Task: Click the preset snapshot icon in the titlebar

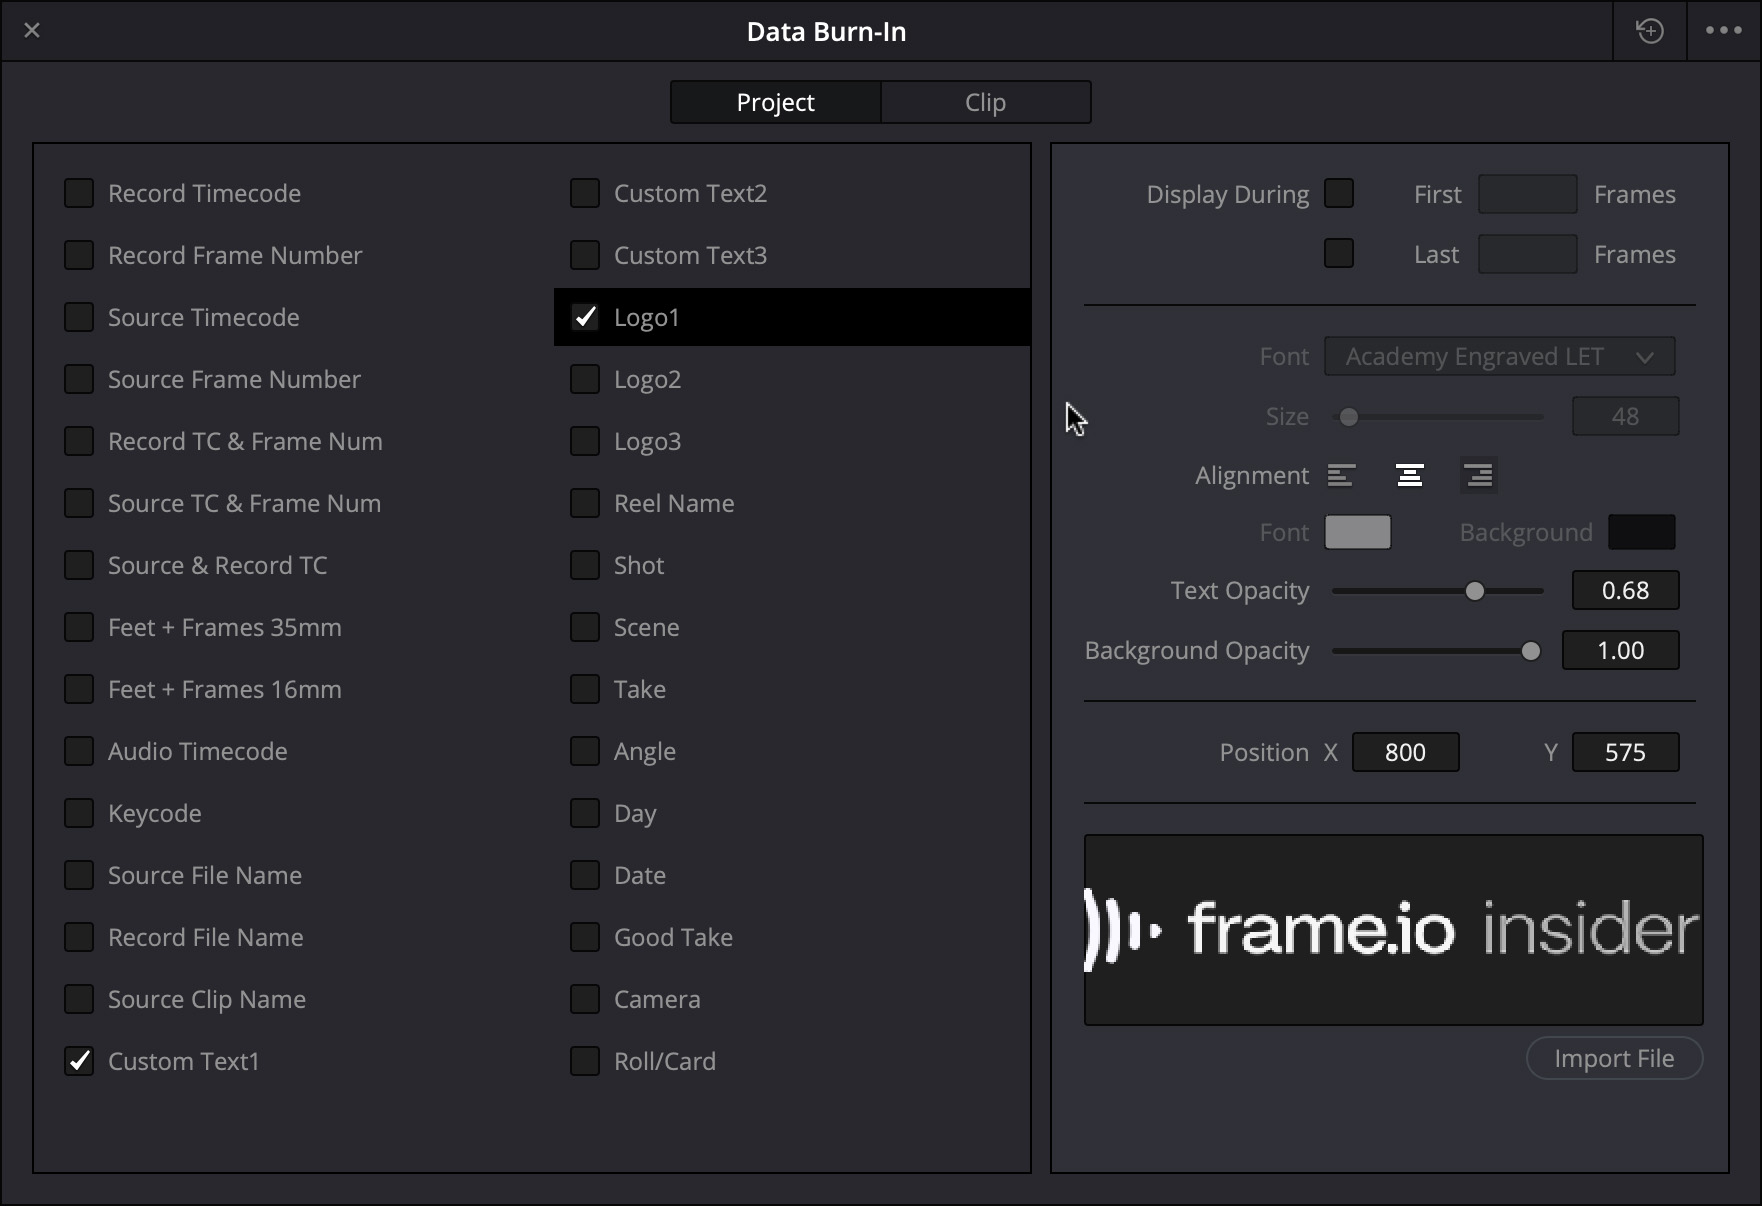Action: click(x=1649, y=30)
